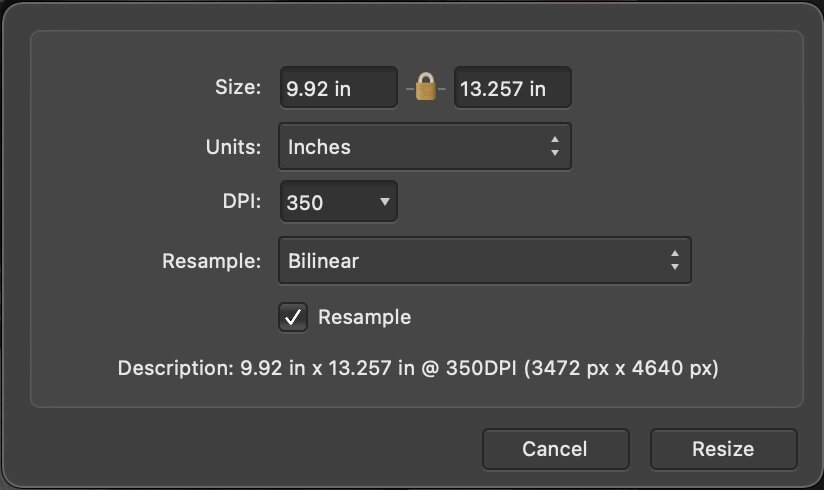Click the Resample checkbox text label
The image size is (824, 490).
364,317
